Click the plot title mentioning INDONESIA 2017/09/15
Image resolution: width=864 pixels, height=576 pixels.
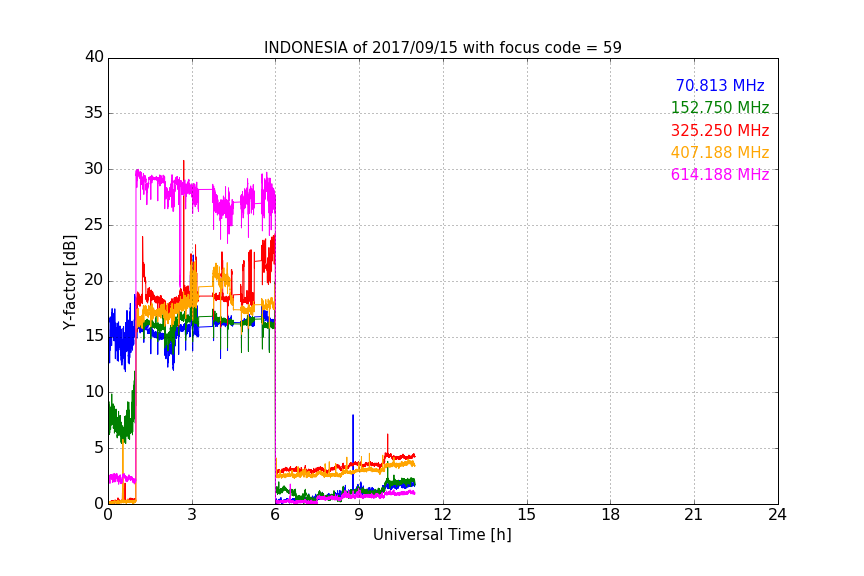tap(442, 47)
